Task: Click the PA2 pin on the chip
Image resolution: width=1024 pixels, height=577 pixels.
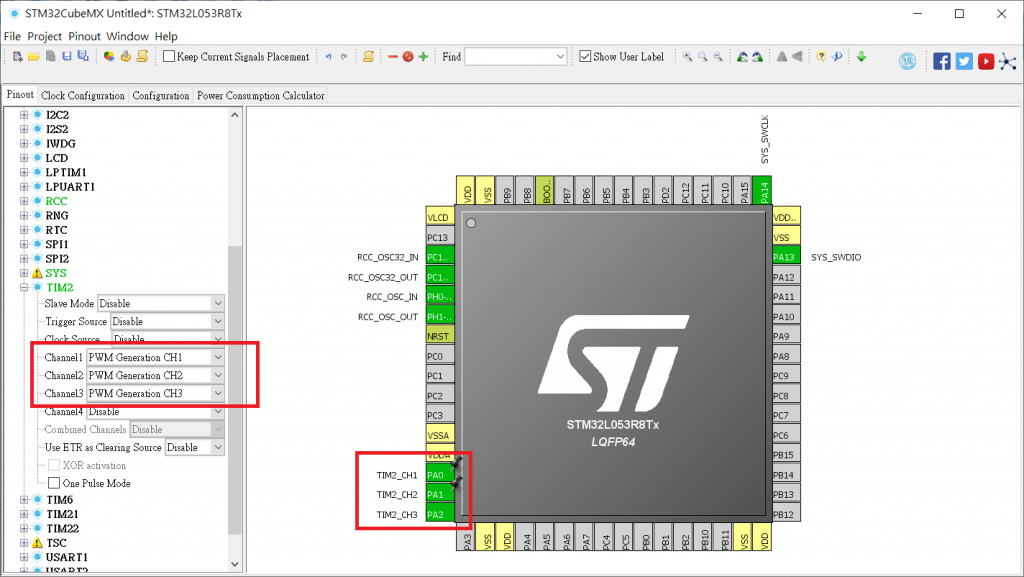Action: tap(440, 514)
